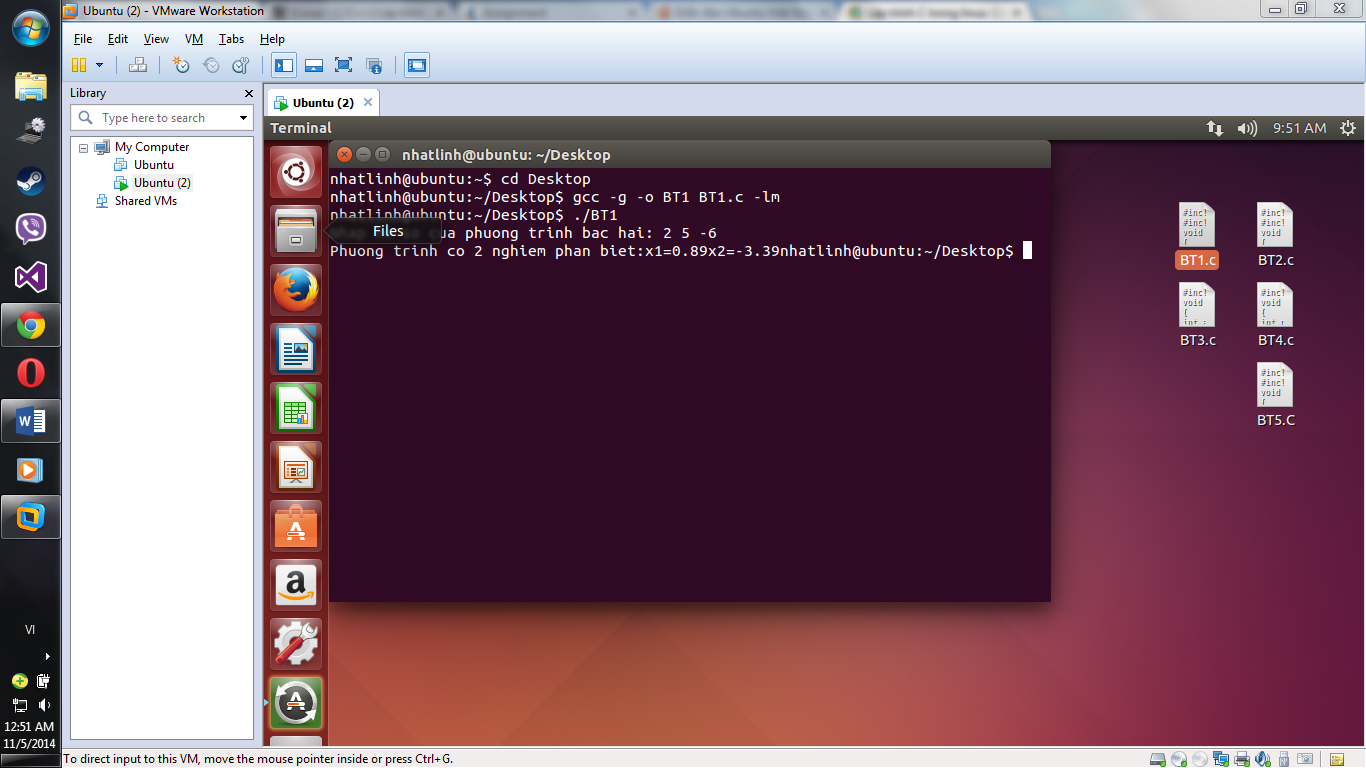
Task: Open the suspend button dropdown arrow
Action: [99, 64]
